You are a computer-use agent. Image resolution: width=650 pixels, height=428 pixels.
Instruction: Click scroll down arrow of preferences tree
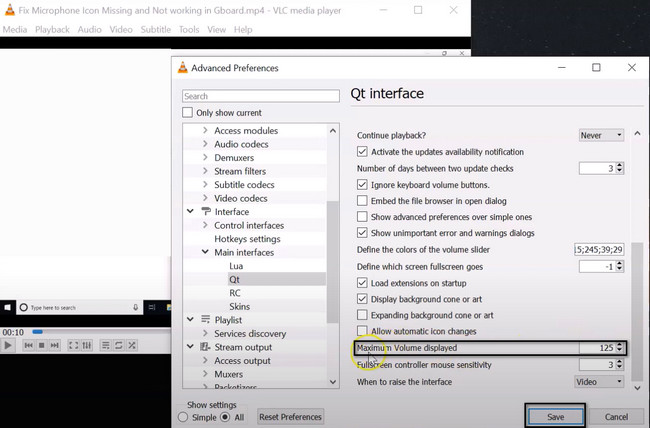coord(333,382)
